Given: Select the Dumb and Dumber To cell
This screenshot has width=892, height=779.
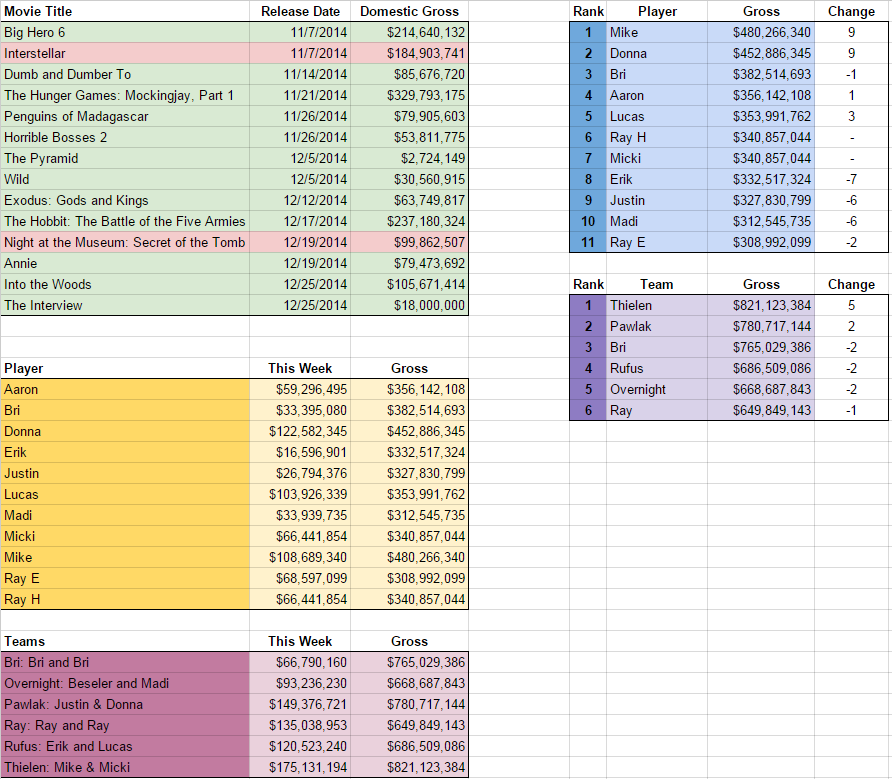Looking at the screenshot, I should [x=125, y=75].
